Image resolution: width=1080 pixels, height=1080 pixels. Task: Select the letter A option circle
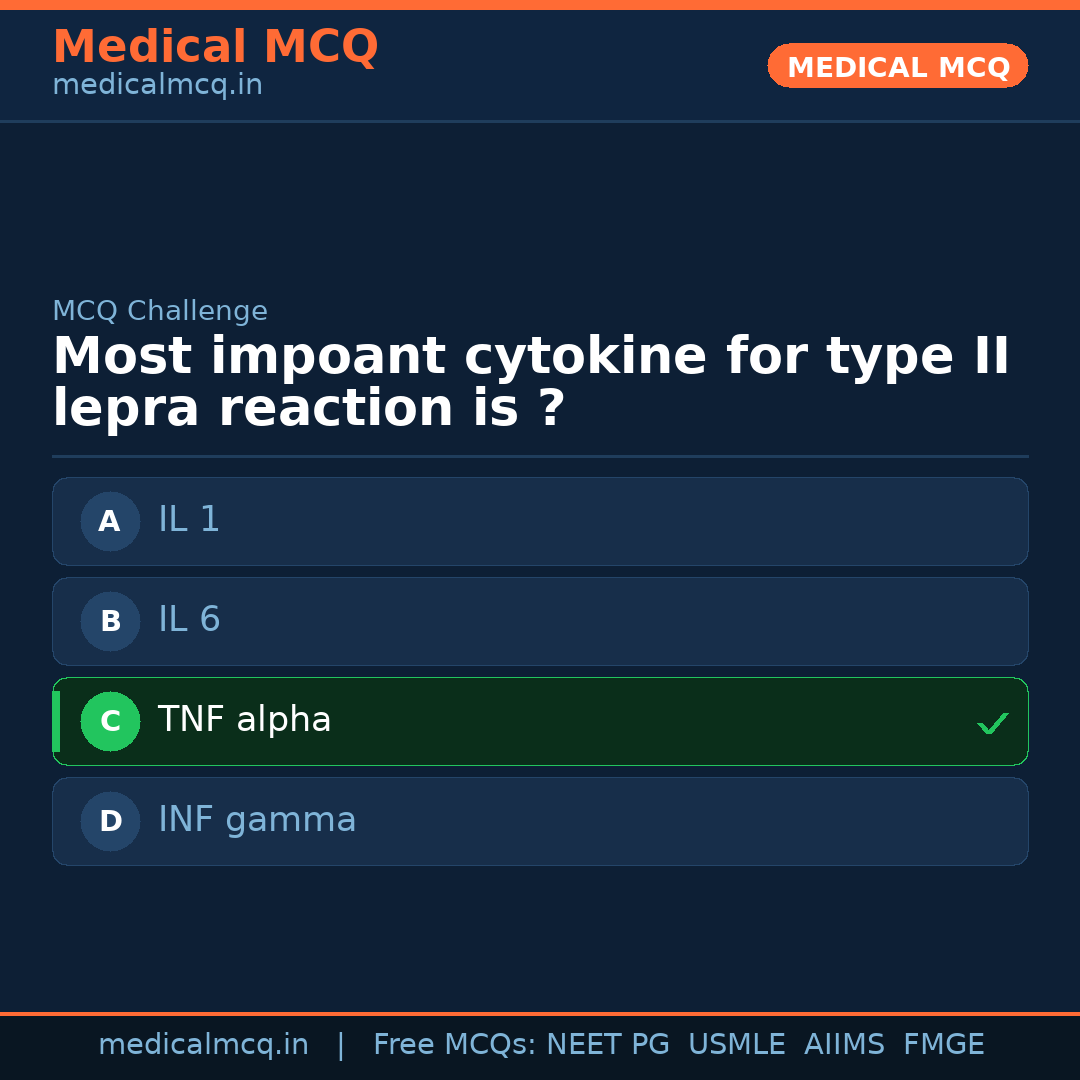110,521
